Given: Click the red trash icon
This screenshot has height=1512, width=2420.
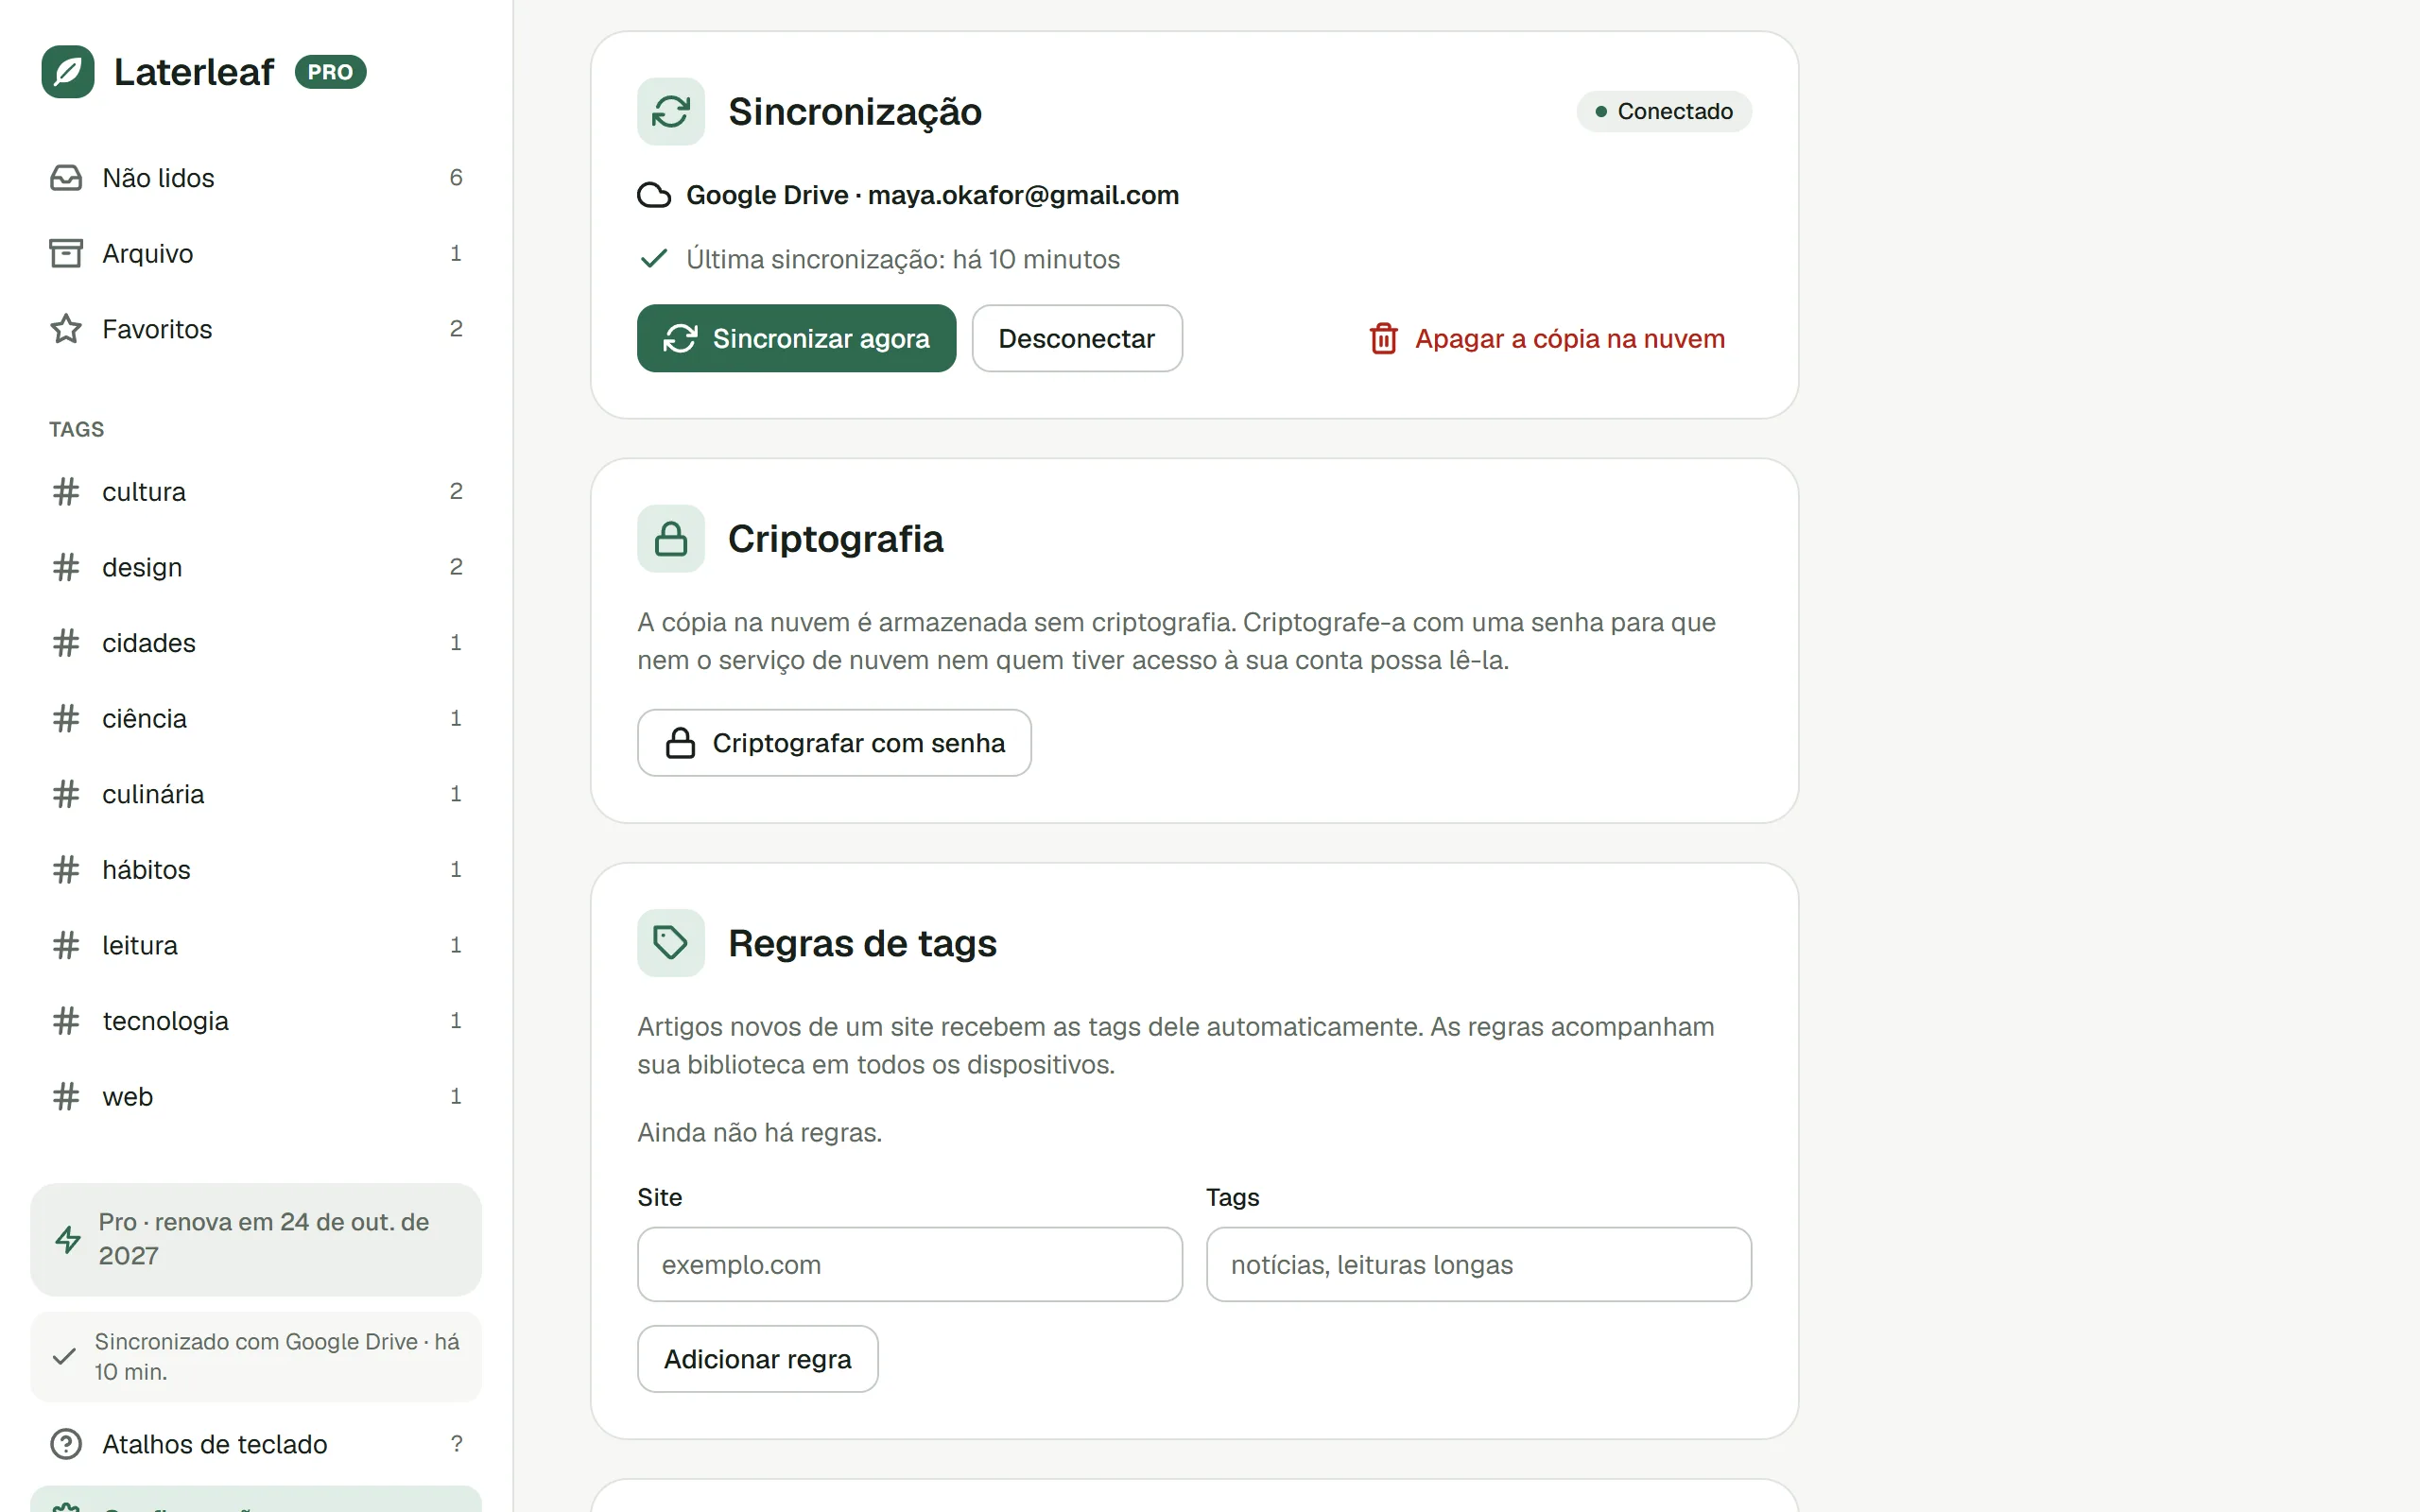Looking at the screenshot, I should pos(1384,338).
